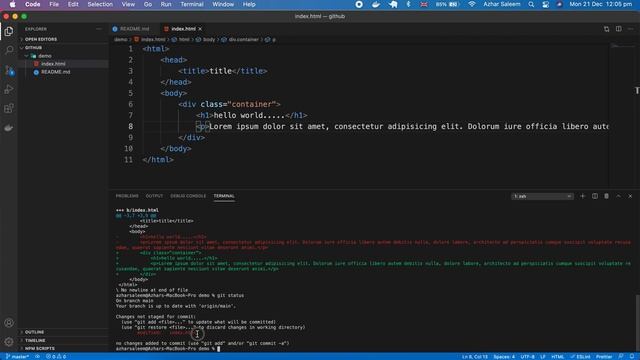The height and width of the screenshot is (360, 640).
Task: Open errors and warnings status item
Action: (56, 356)
